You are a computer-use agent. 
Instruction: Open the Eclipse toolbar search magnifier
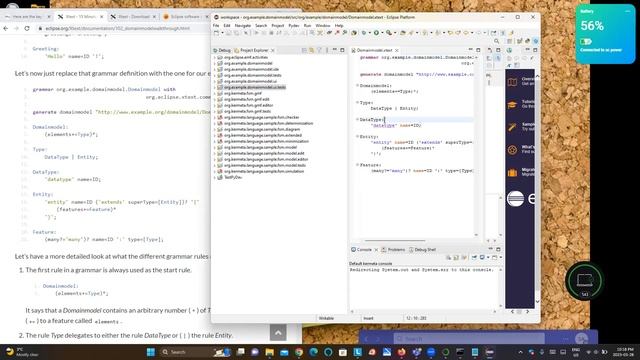496,41
